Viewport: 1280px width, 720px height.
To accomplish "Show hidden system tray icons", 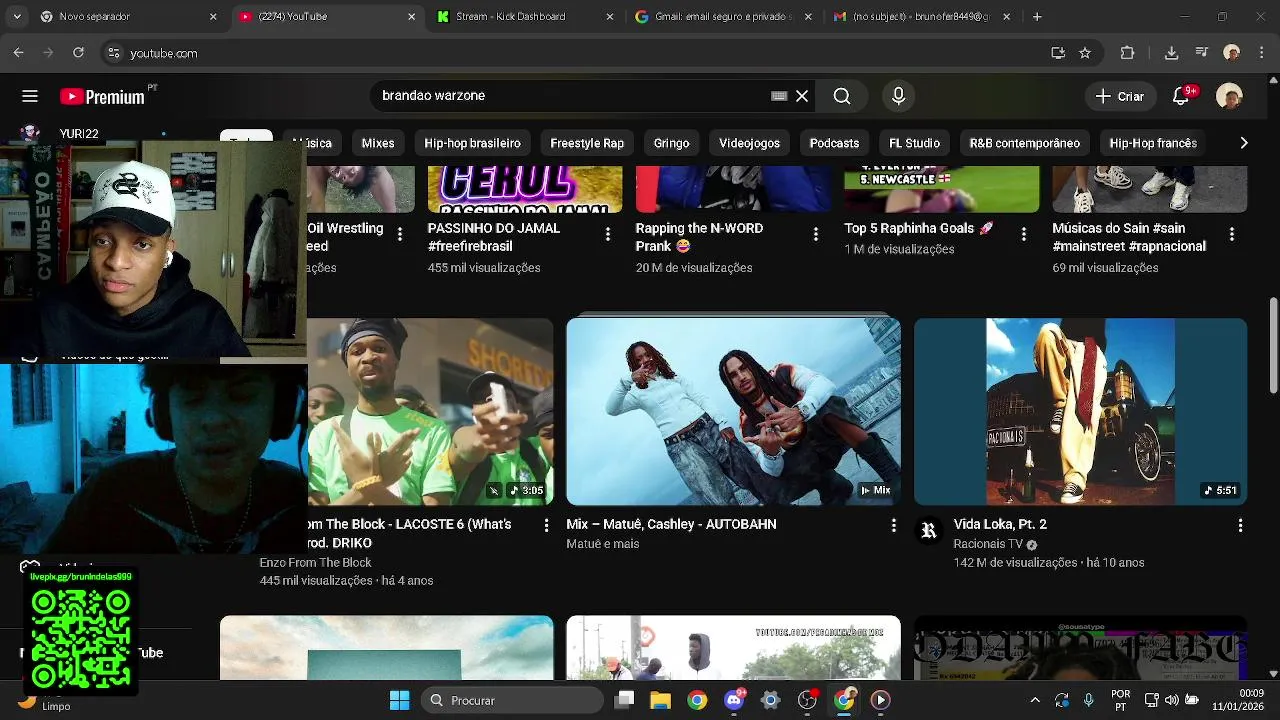I will coord(1035,700).
